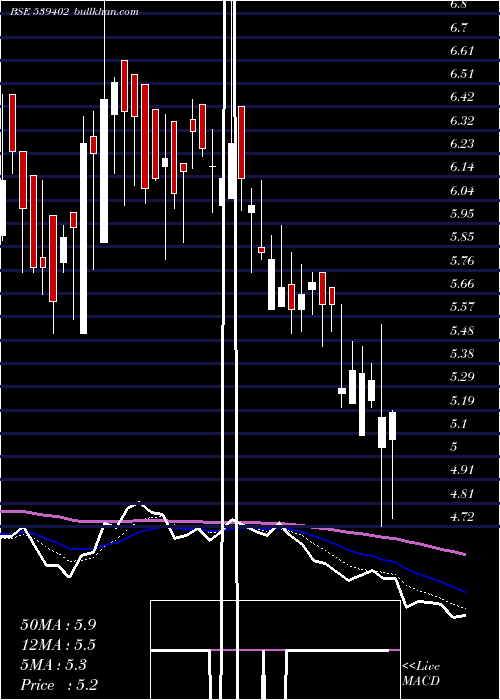Click the 5.95 price axis label

(462, 214)
